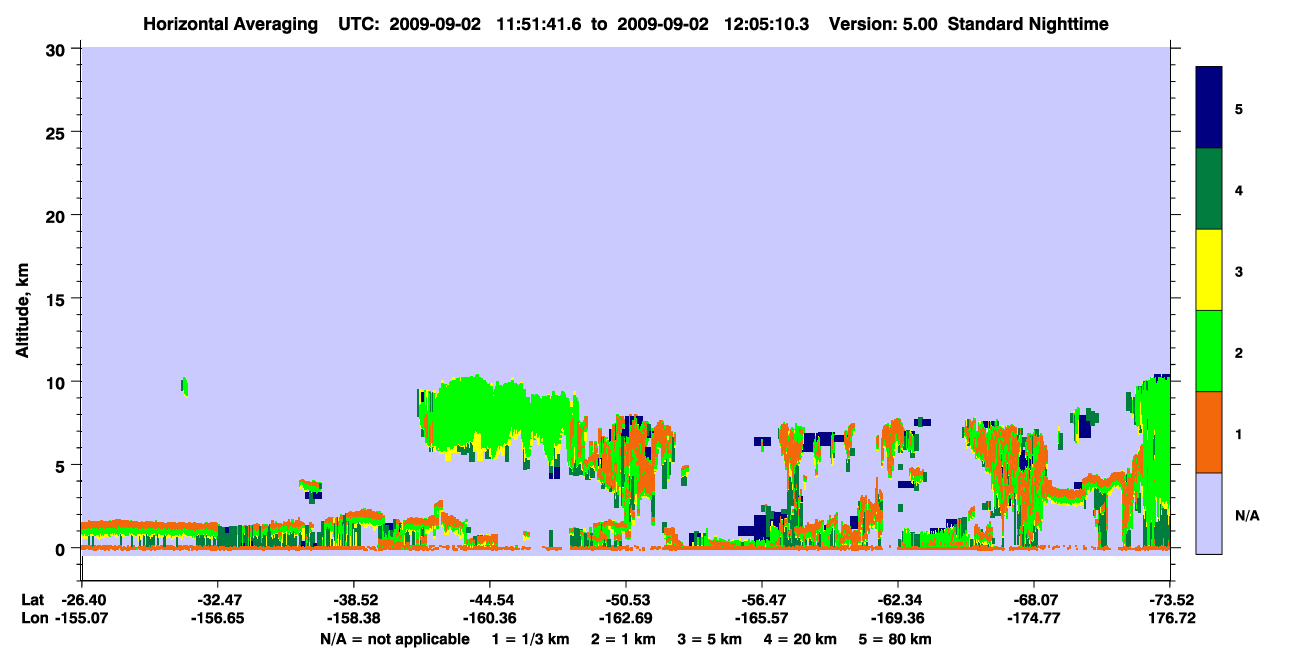The height and width of the screenshot is (667, 1300).
Task: Click the small isolated green feature at 10 km
Action: pos(184,386)
